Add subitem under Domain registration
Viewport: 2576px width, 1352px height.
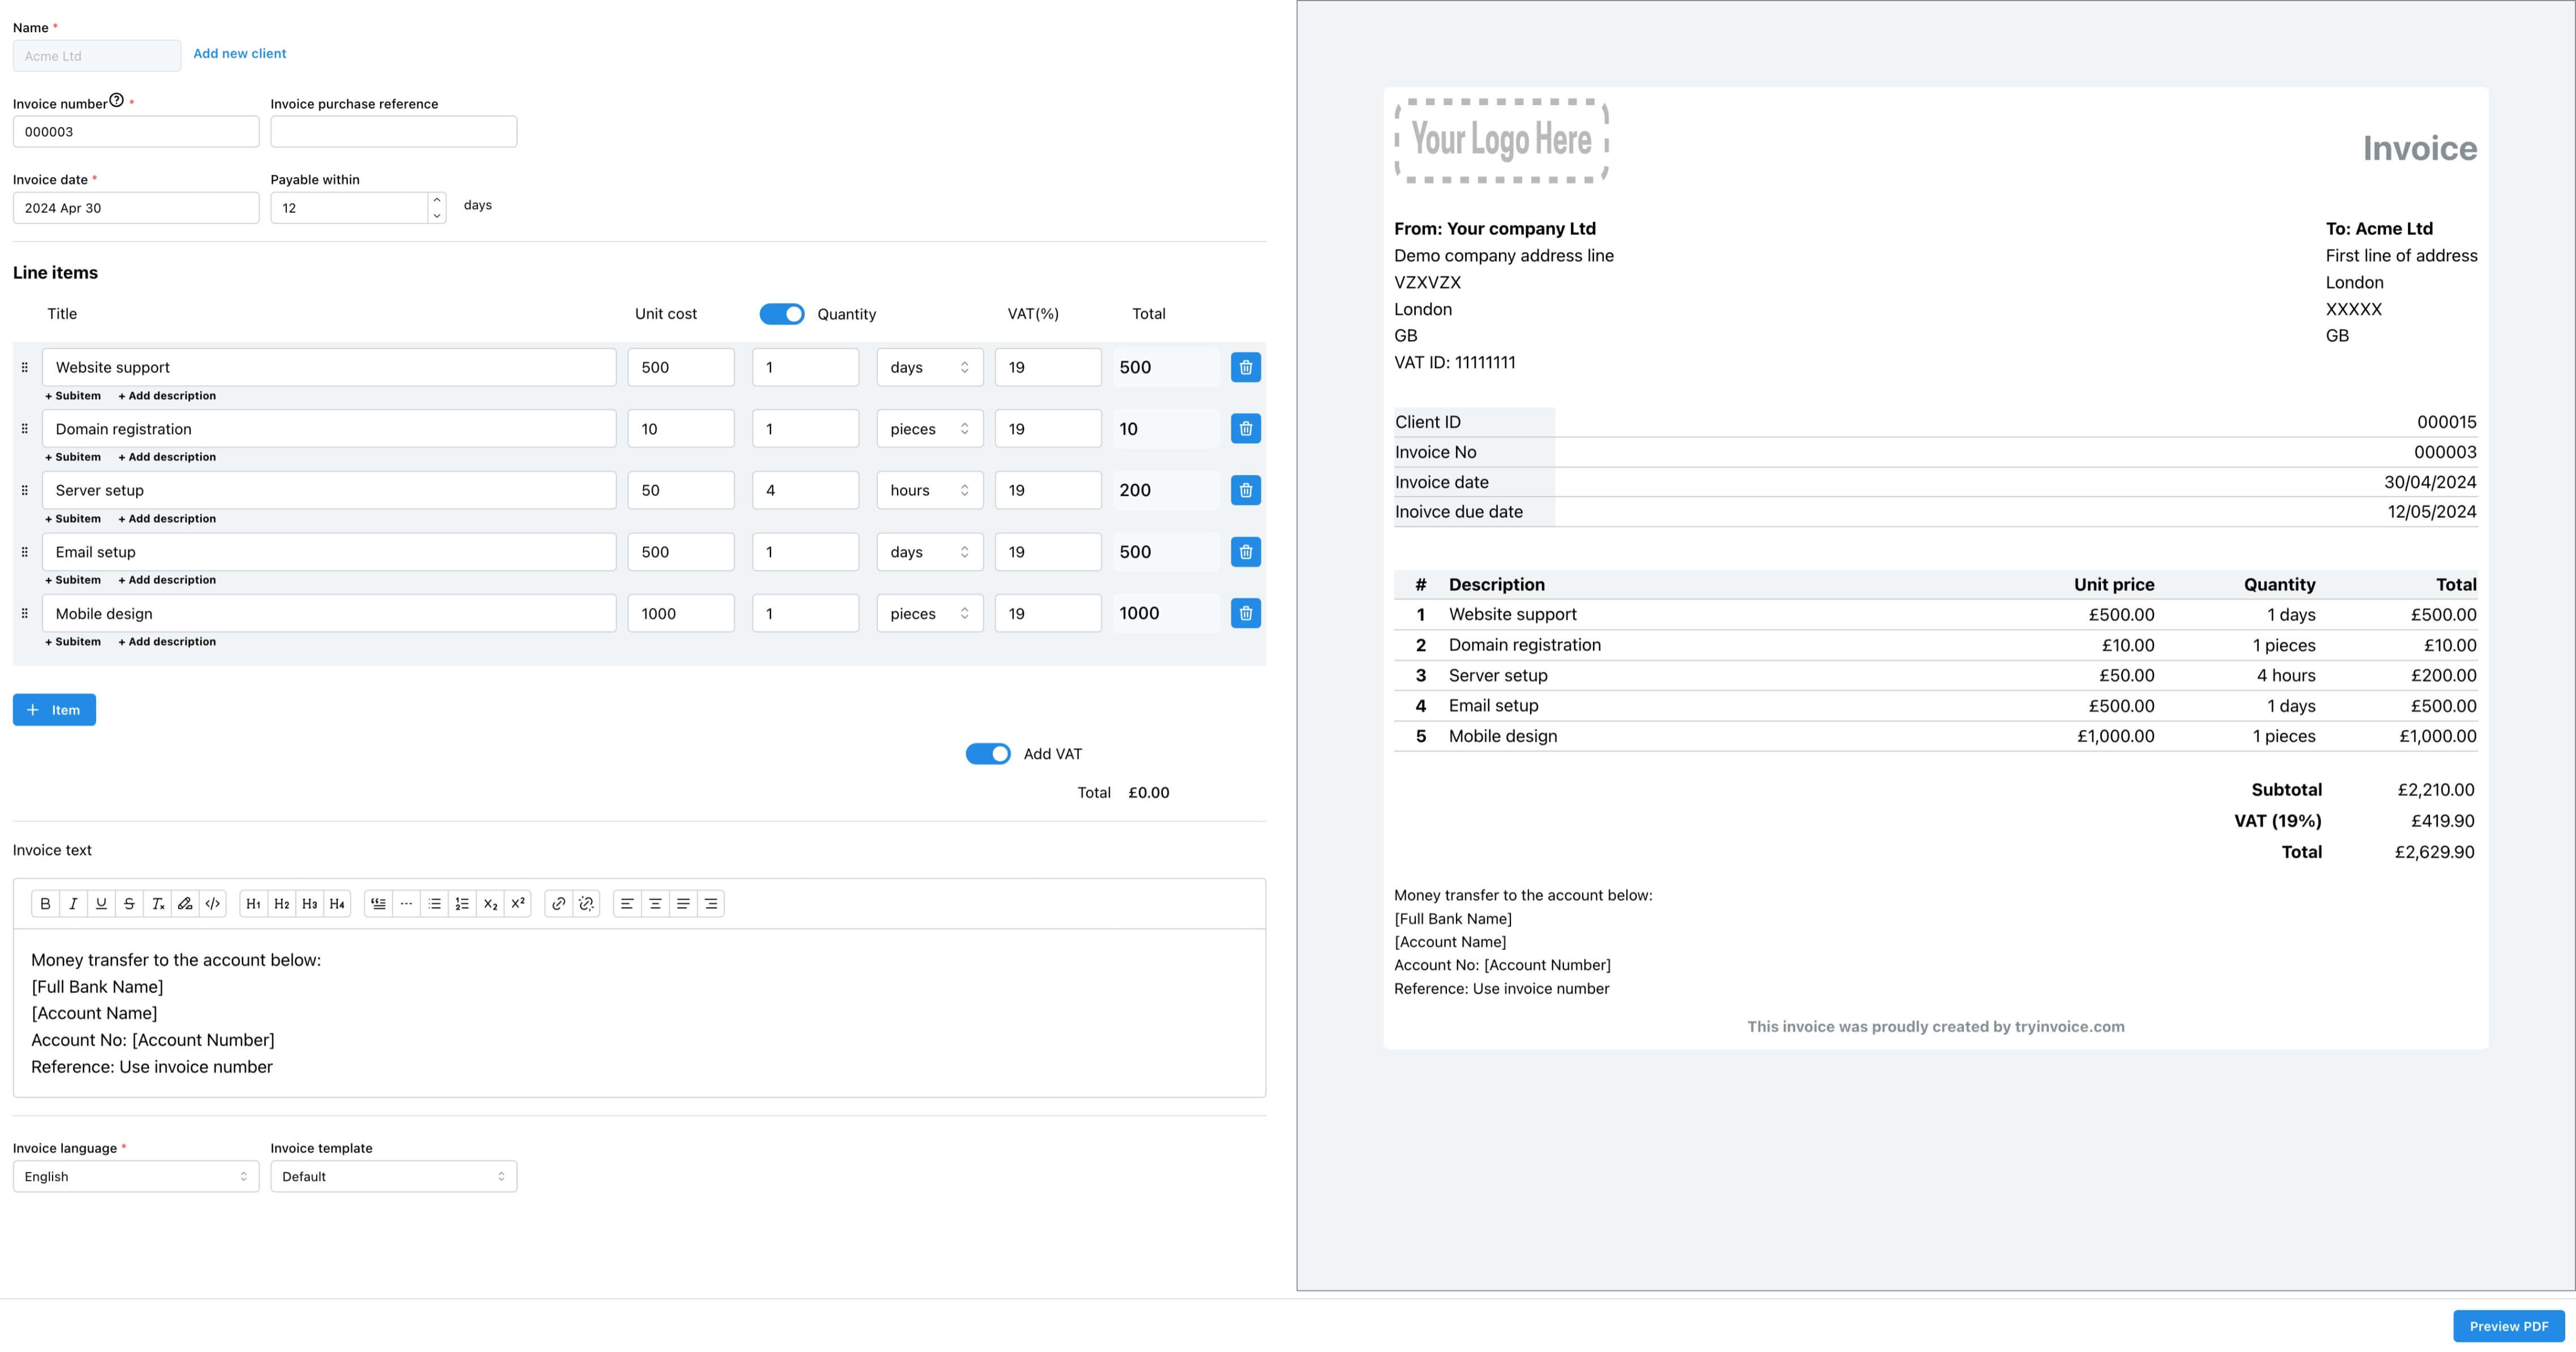tap(73, 457)
